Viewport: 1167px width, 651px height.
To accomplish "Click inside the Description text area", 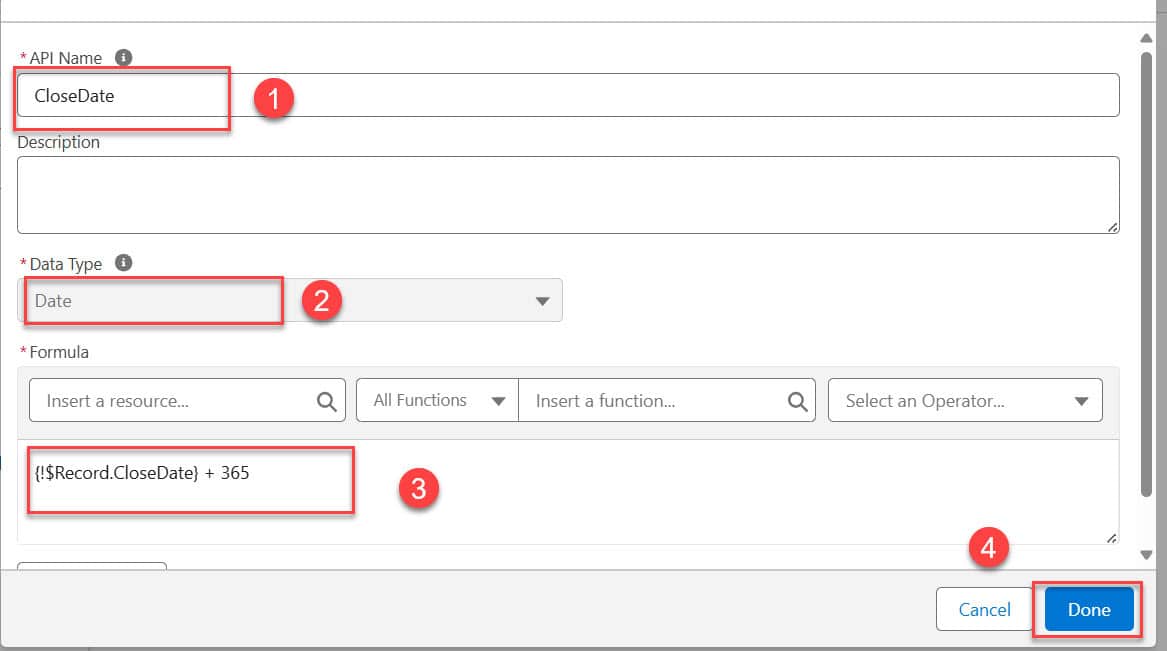I will [568, 195].
